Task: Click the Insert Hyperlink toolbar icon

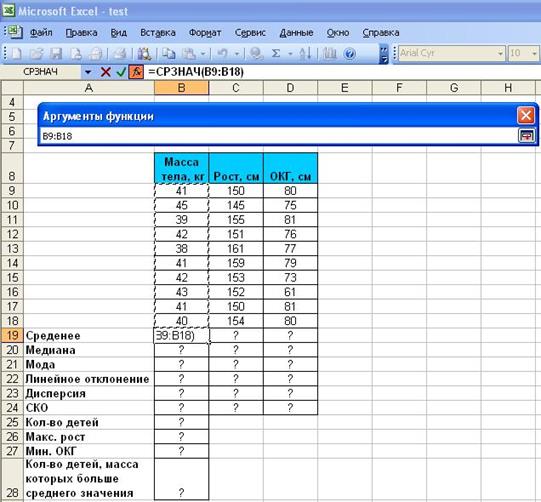Action: tap(256, 54)
